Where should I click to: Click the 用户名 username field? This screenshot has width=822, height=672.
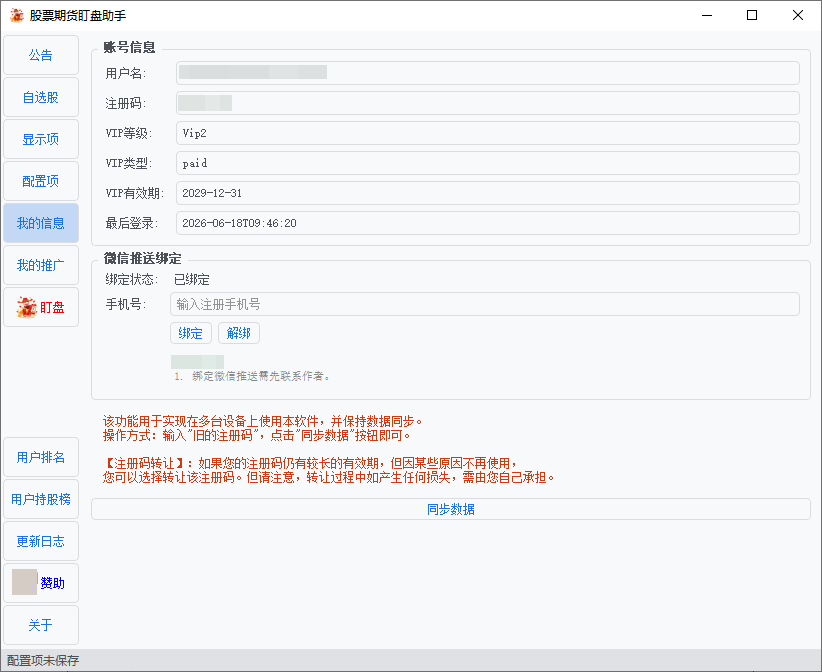pyautogui.click(x=488, y=73)
